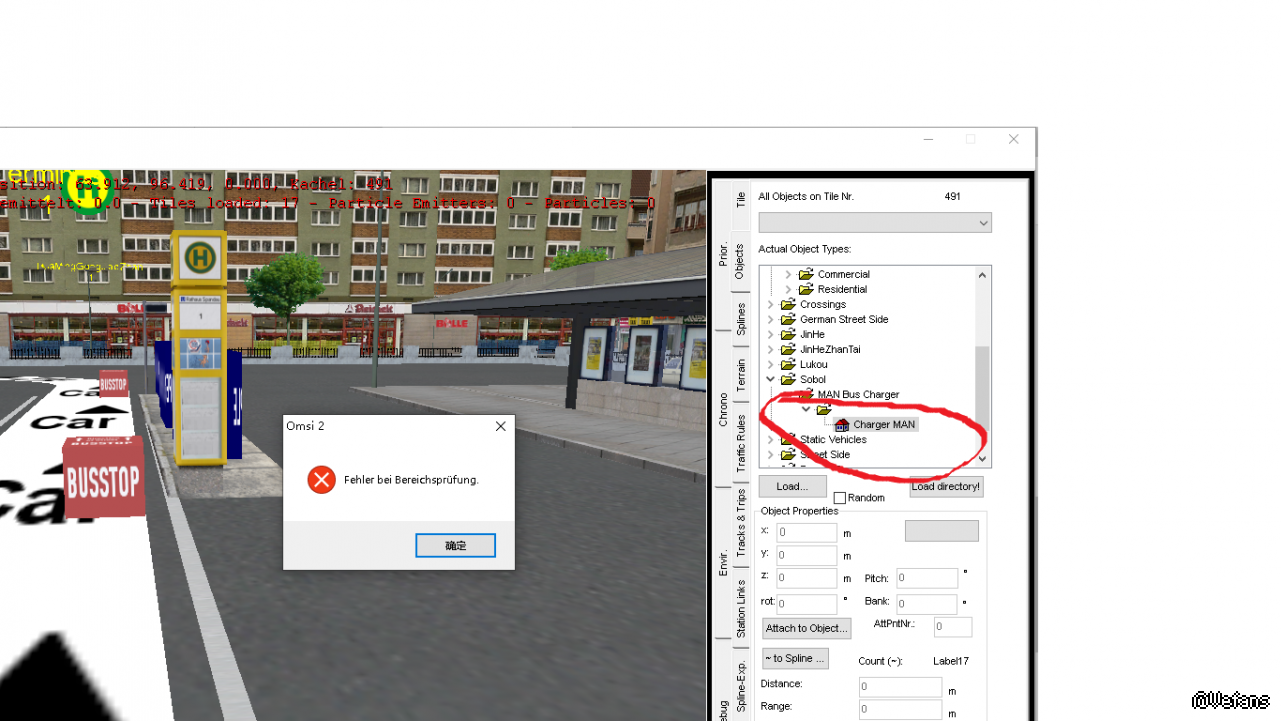Open the Station Links tab
The image size is (1281, 721).
point(741,608)
